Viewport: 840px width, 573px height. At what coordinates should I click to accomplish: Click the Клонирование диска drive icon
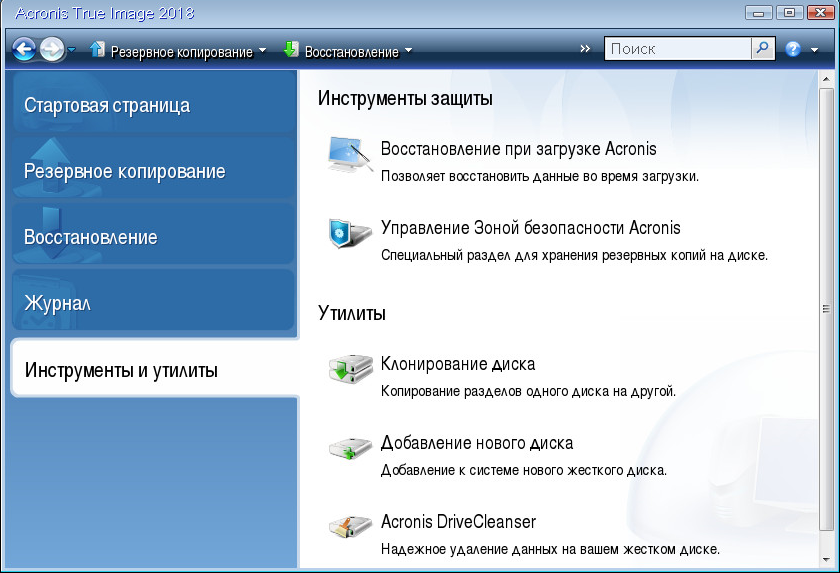coord(350,368)
